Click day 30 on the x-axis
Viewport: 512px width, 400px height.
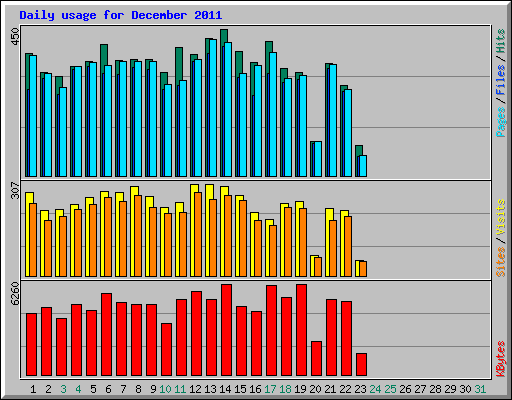pos(465,389)
